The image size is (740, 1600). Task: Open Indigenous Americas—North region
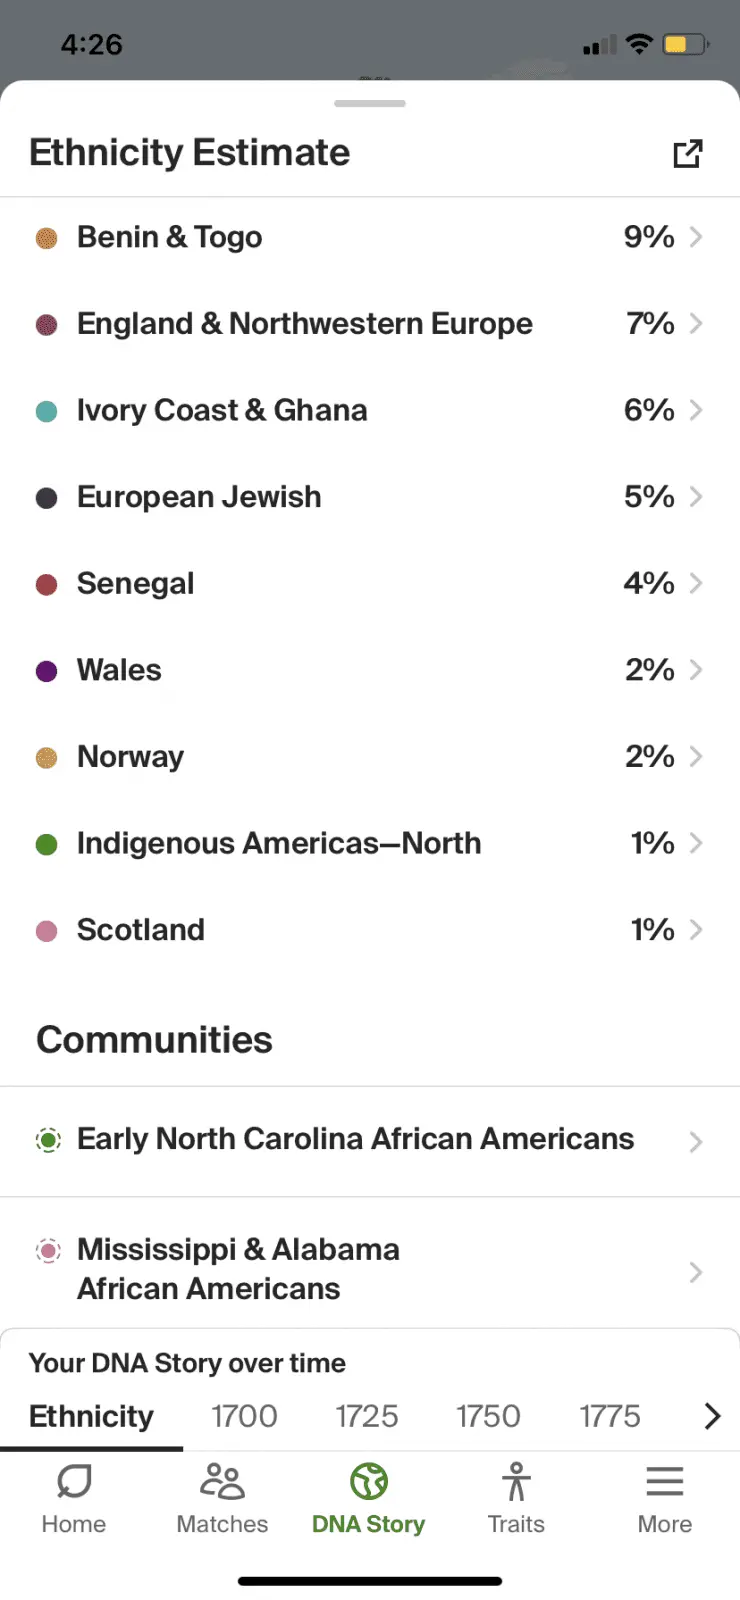[279, 843]
